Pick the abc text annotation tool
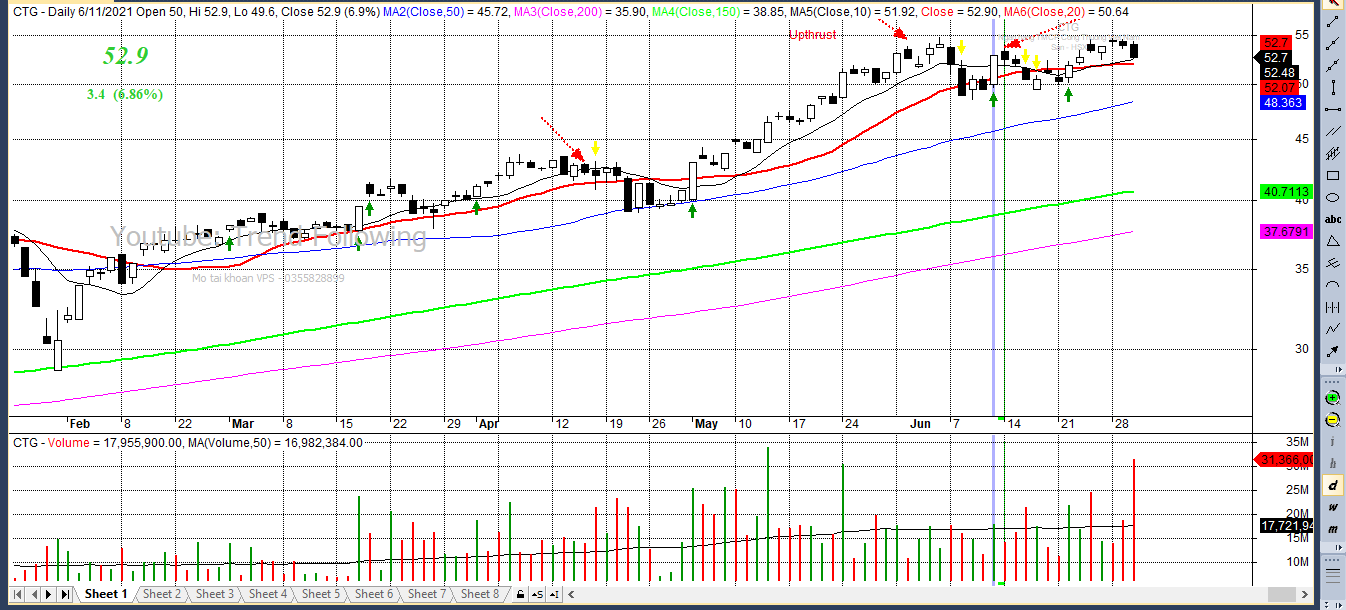This screenshot has width=1346, height=610. coord(1333,219)
